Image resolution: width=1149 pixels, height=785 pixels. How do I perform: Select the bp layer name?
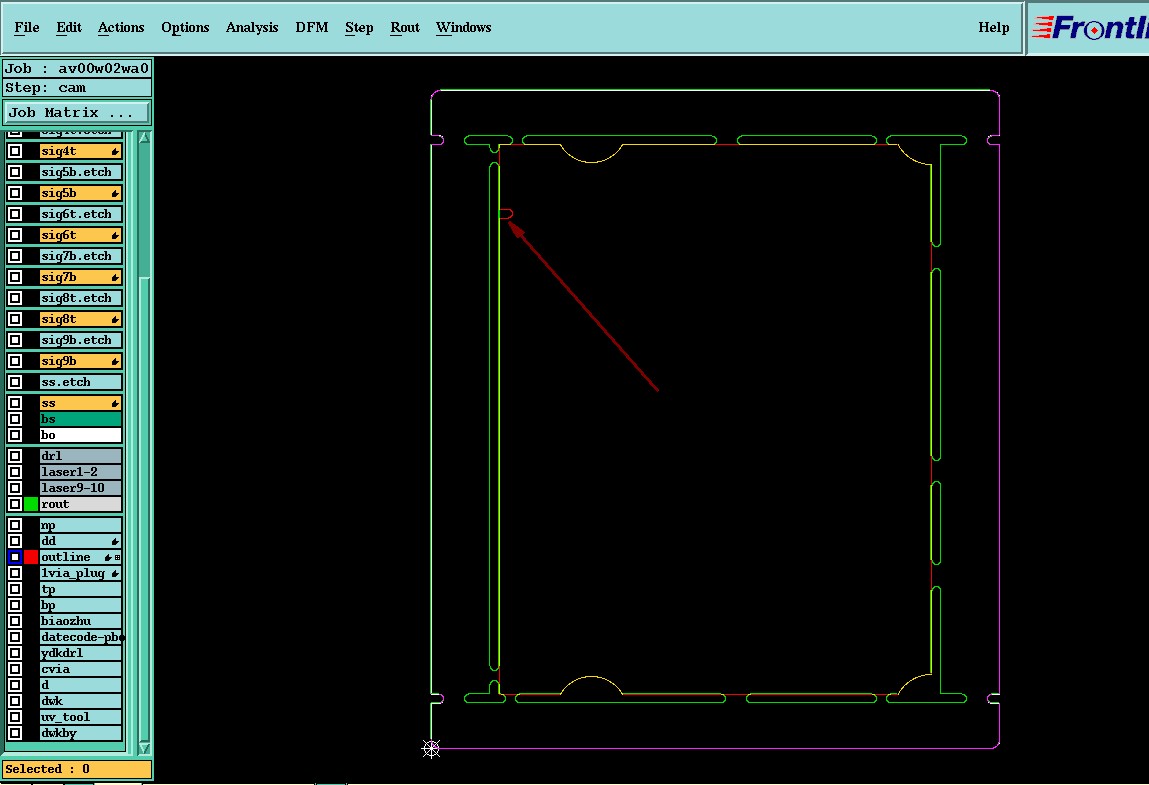coord(81,605)
